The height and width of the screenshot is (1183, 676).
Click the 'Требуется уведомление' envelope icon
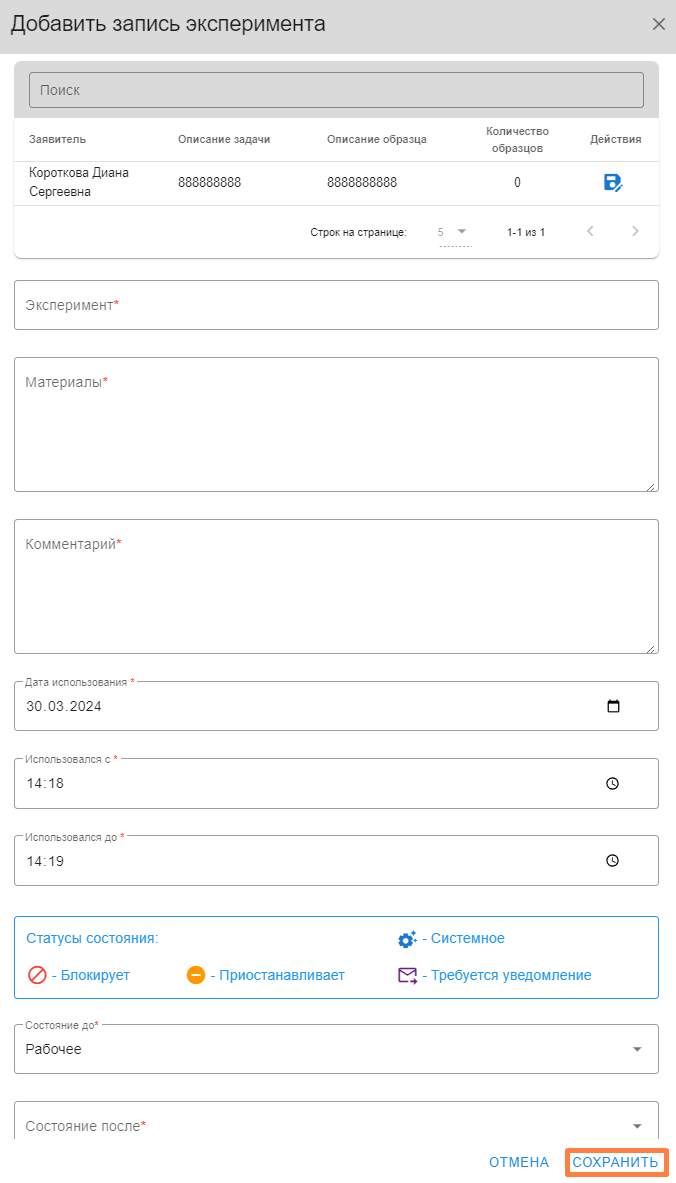tap(407, 975)
